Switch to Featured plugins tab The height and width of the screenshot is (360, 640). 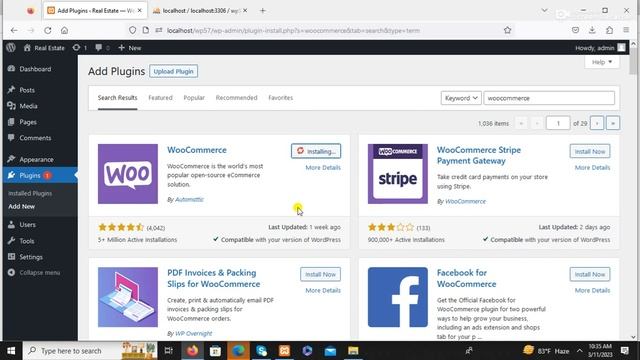[x=160, y=98]
